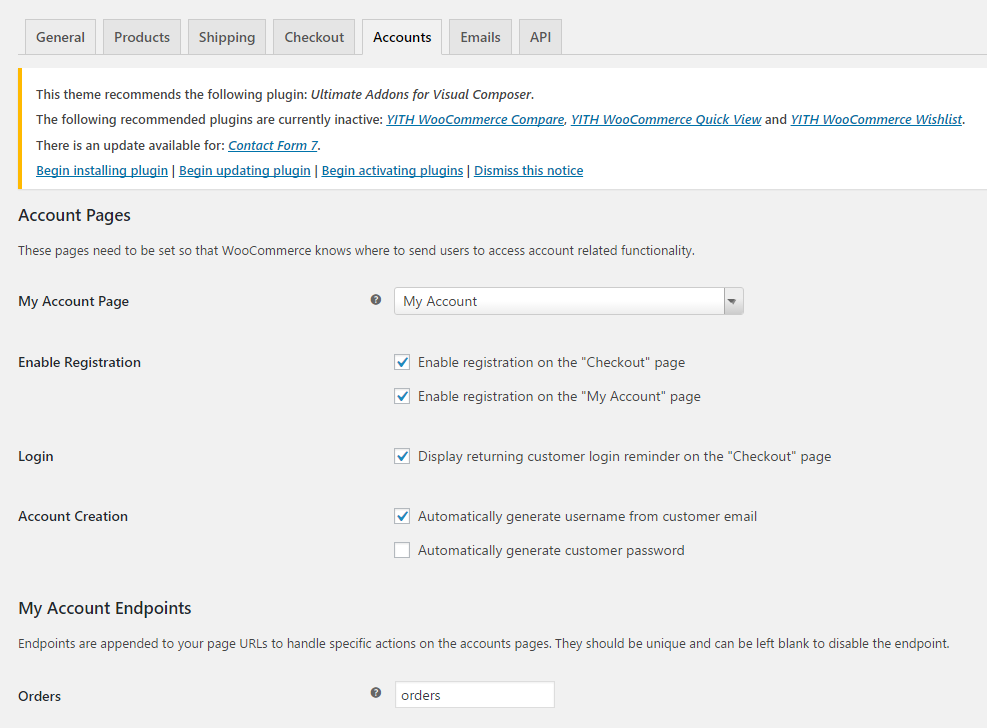The width and height of the screenshot is (987, 728).
Task: Open YITH WooCommerce Compare link
Action: click(x=475, y=120)
